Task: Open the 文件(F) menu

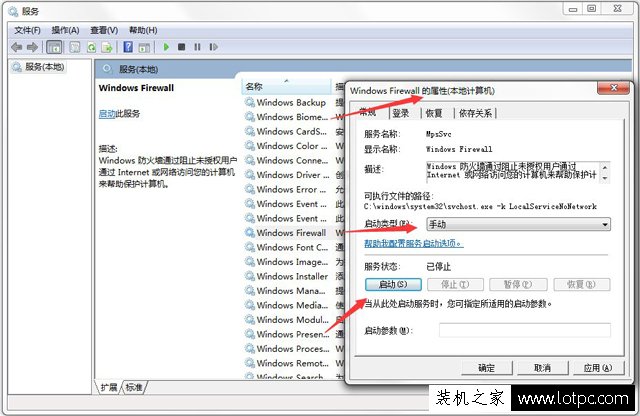Action: pyautogui.click(x=27, y=30)
